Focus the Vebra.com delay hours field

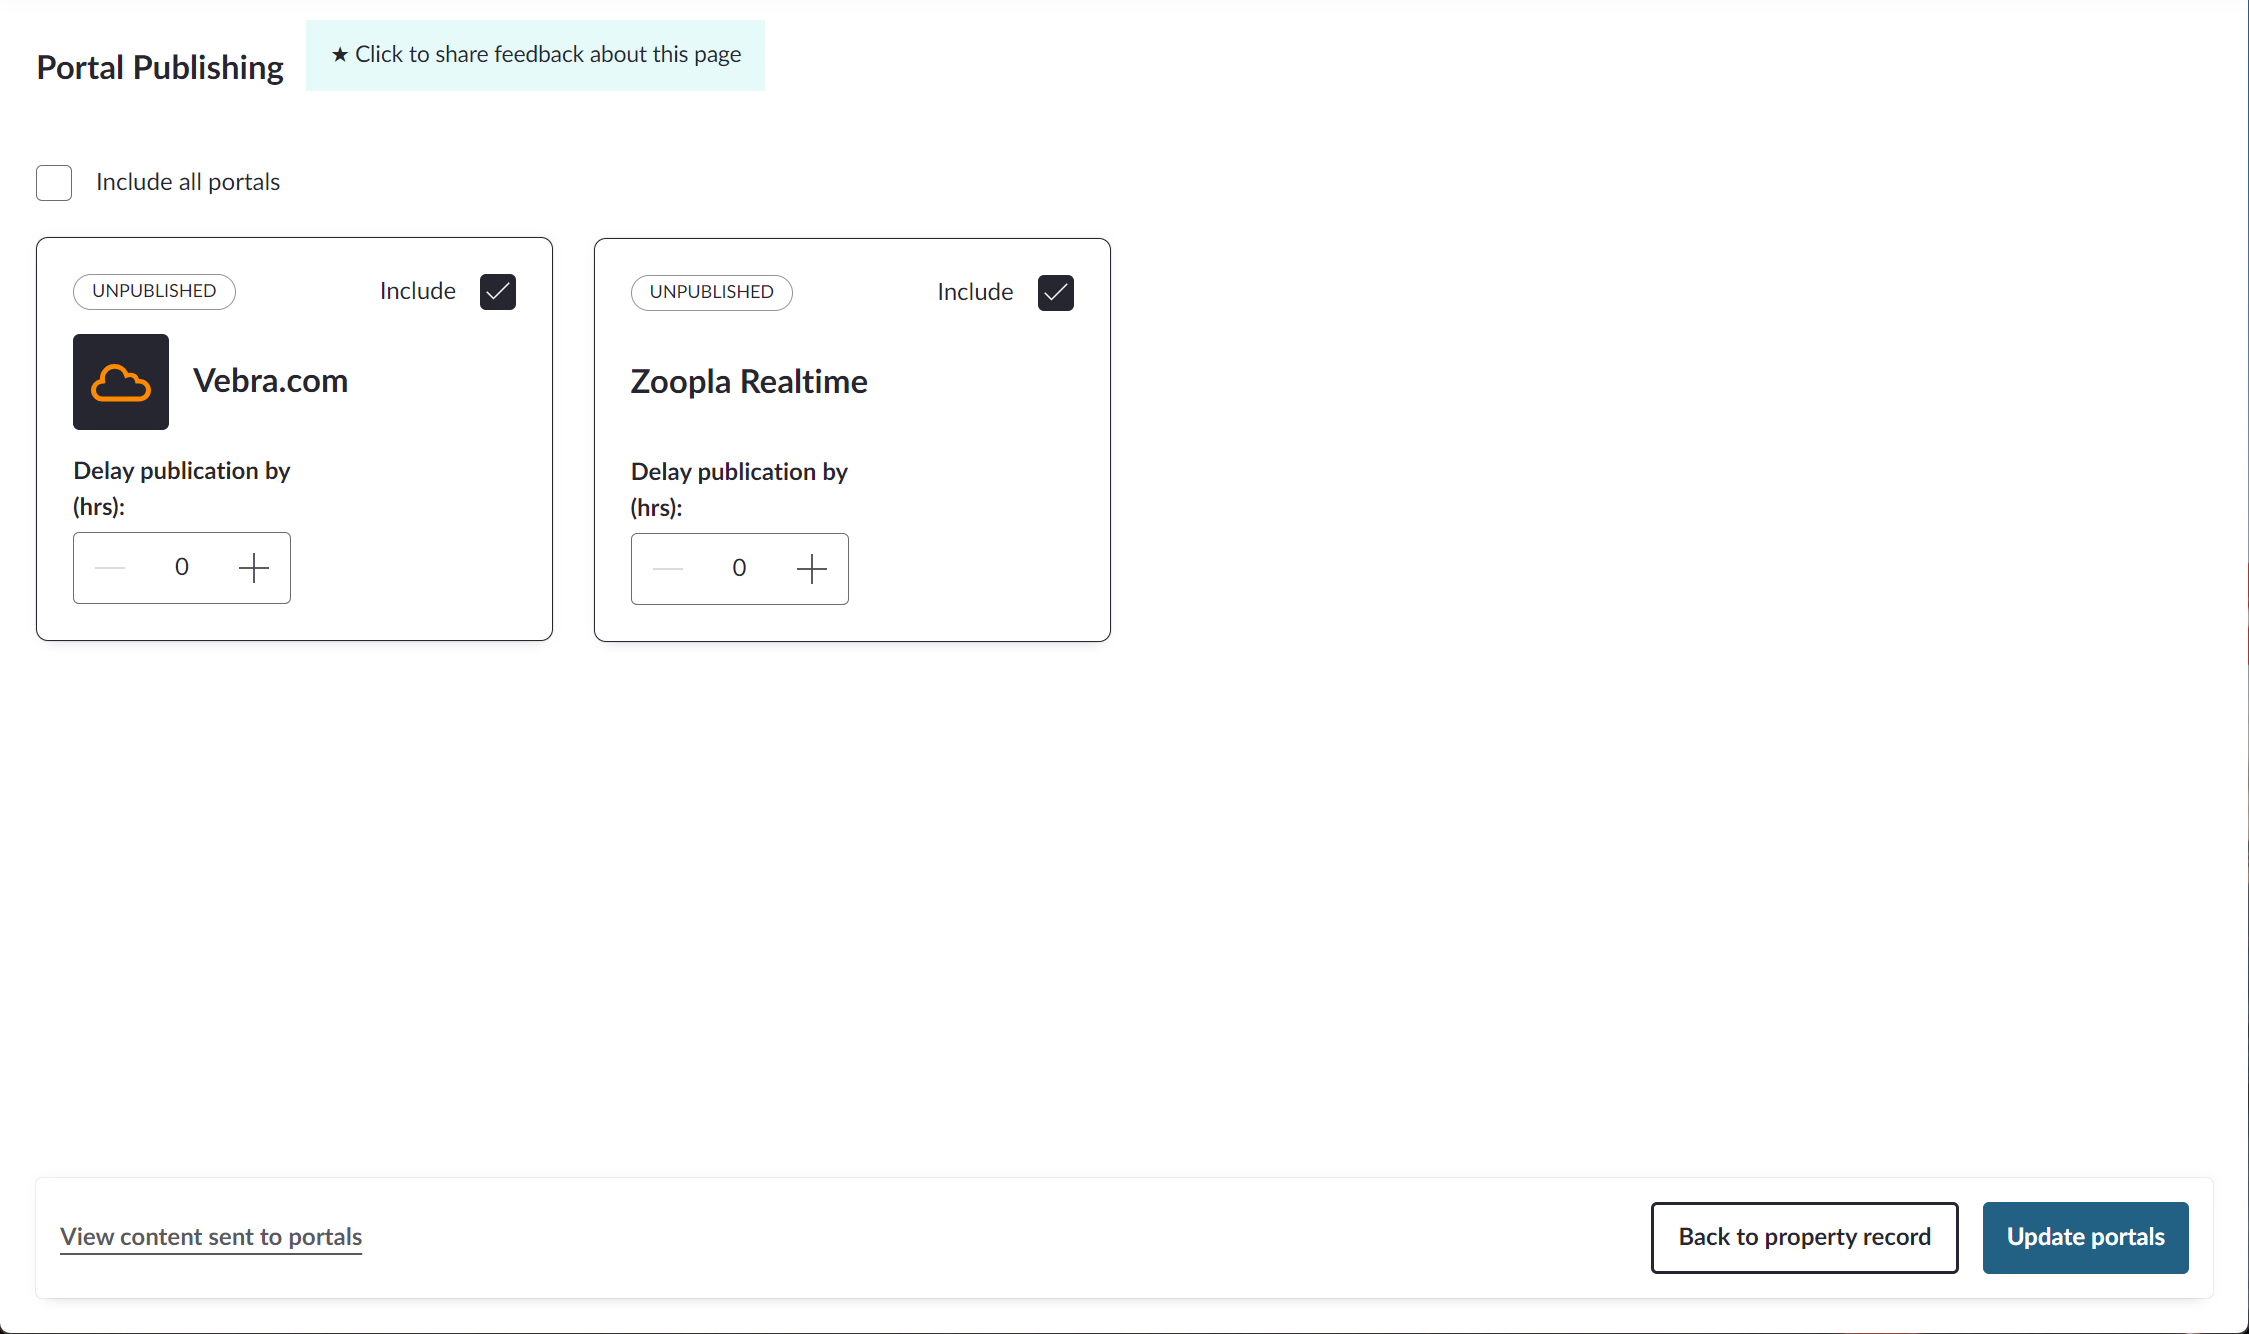pyautogui.click(x=182, y=568)
